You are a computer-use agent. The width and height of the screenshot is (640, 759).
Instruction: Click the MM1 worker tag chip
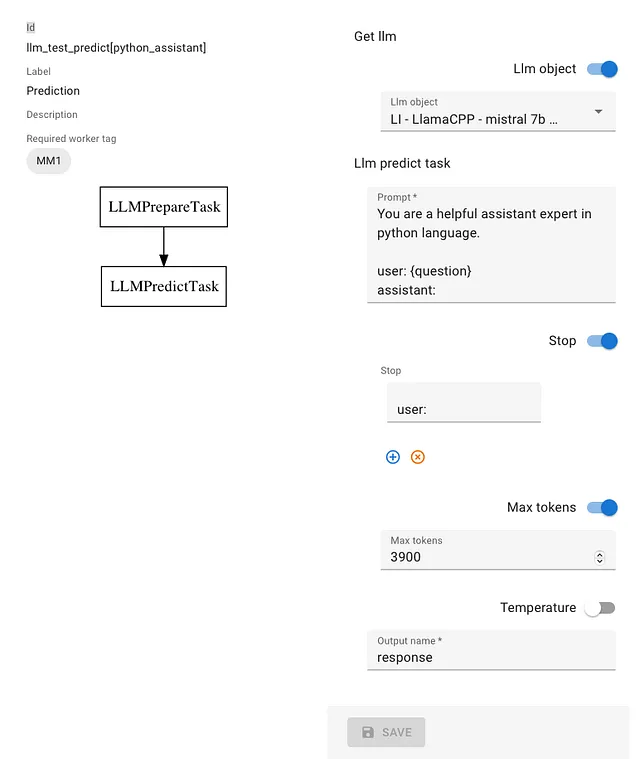pos(48,161)
